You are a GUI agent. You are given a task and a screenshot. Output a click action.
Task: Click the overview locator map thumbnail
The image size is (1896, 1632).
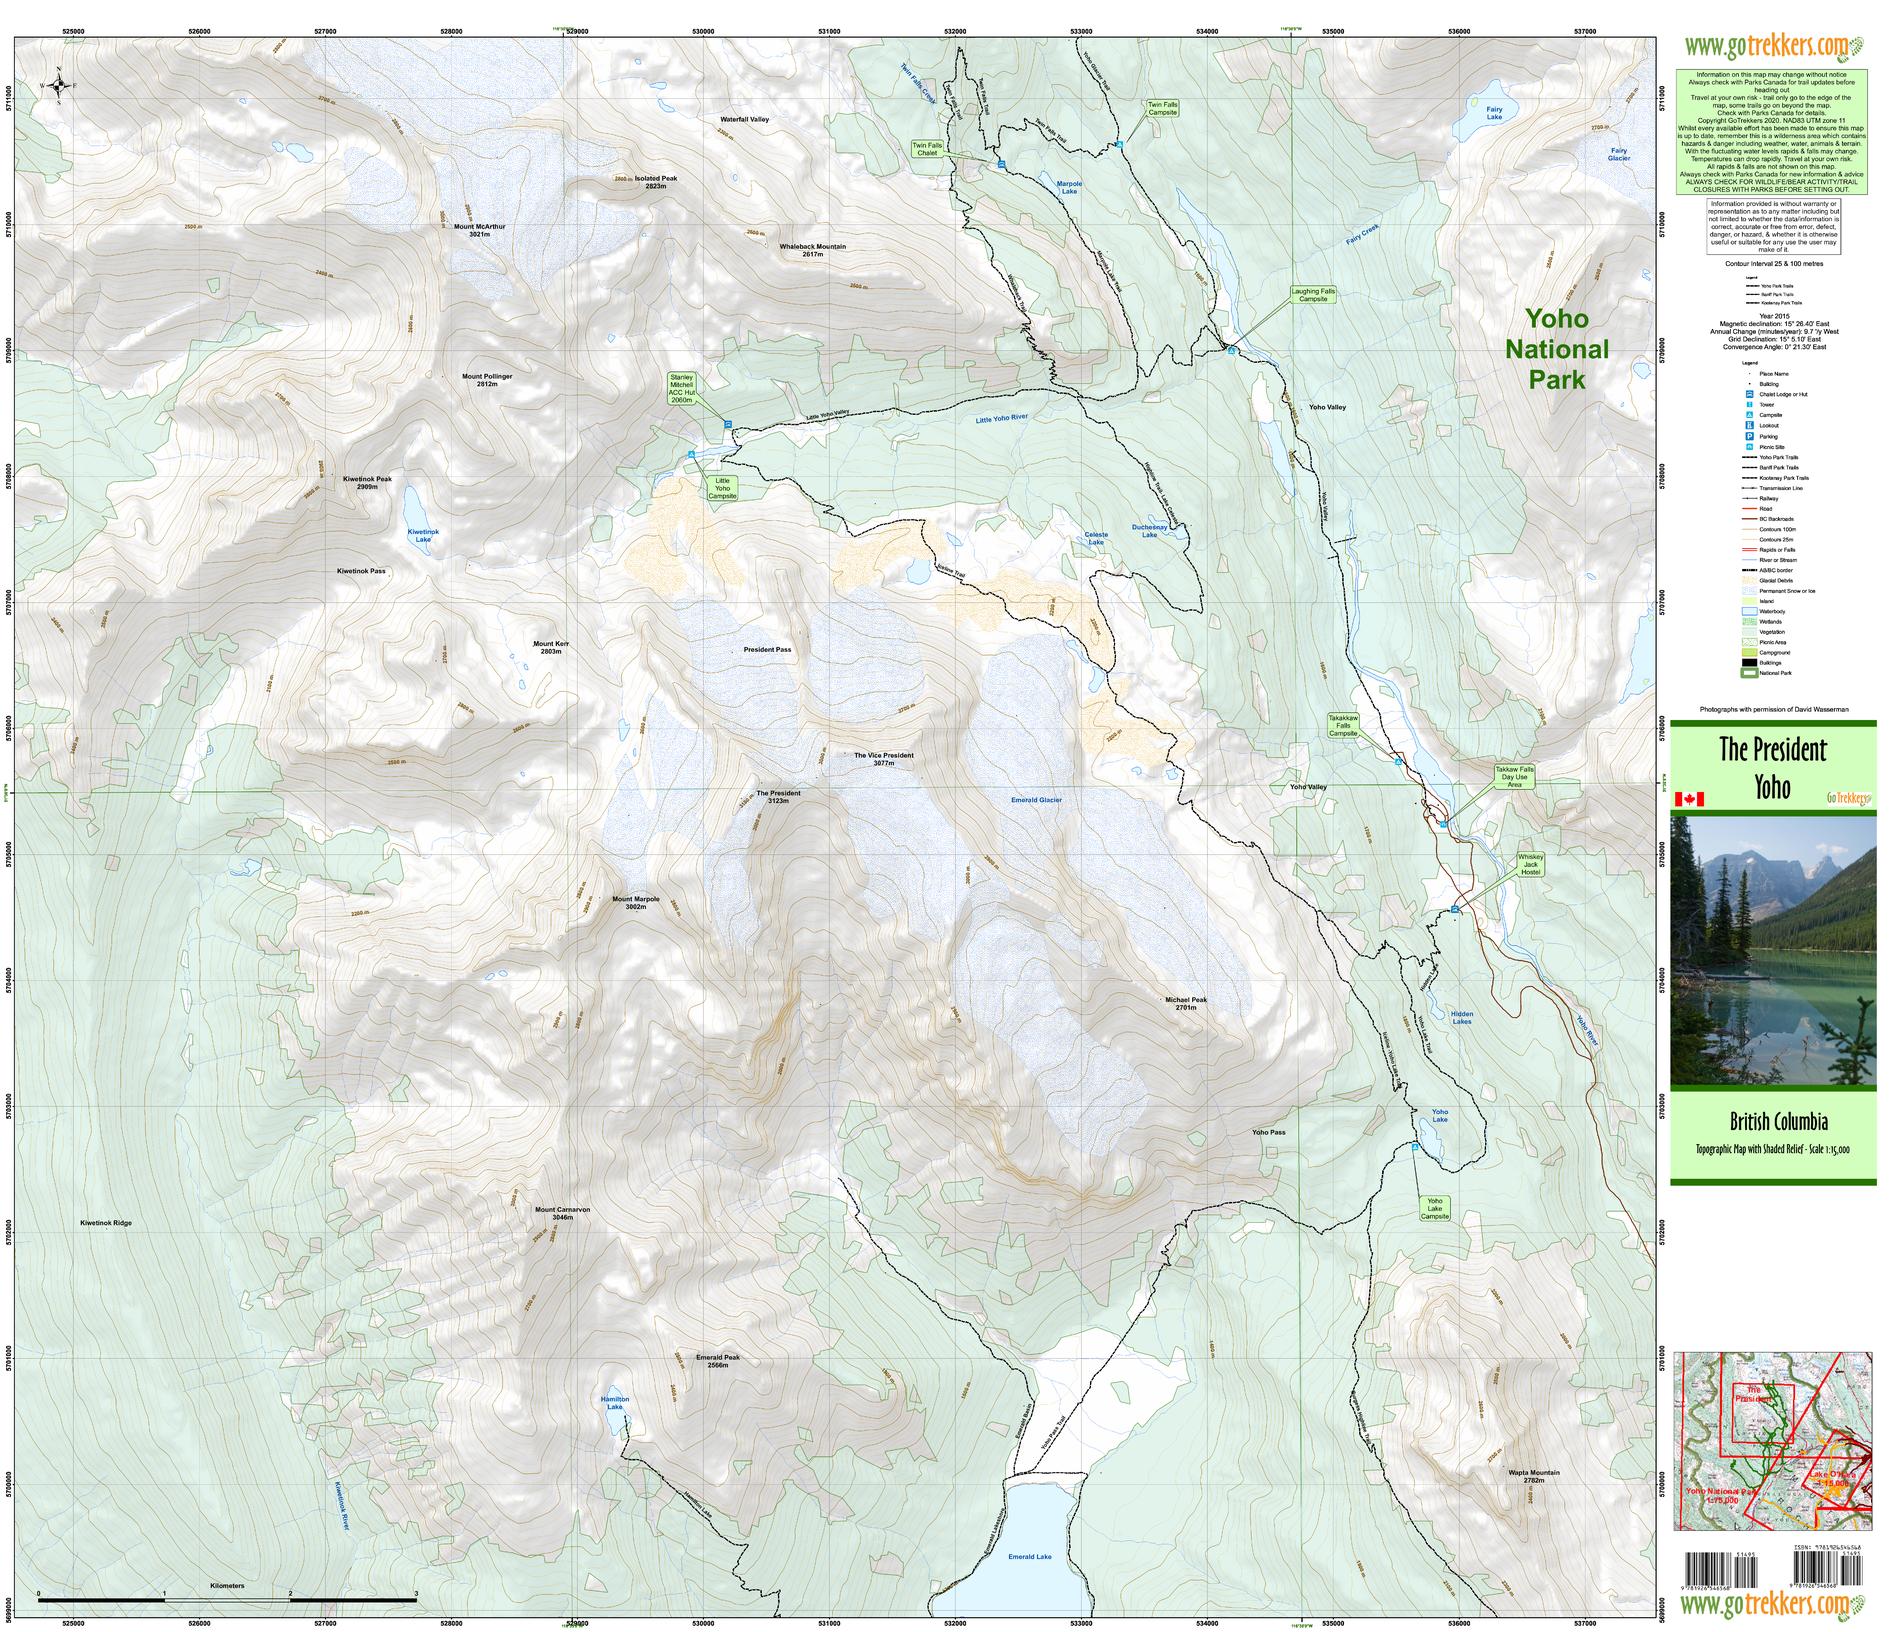[x=1773, y=1443]
